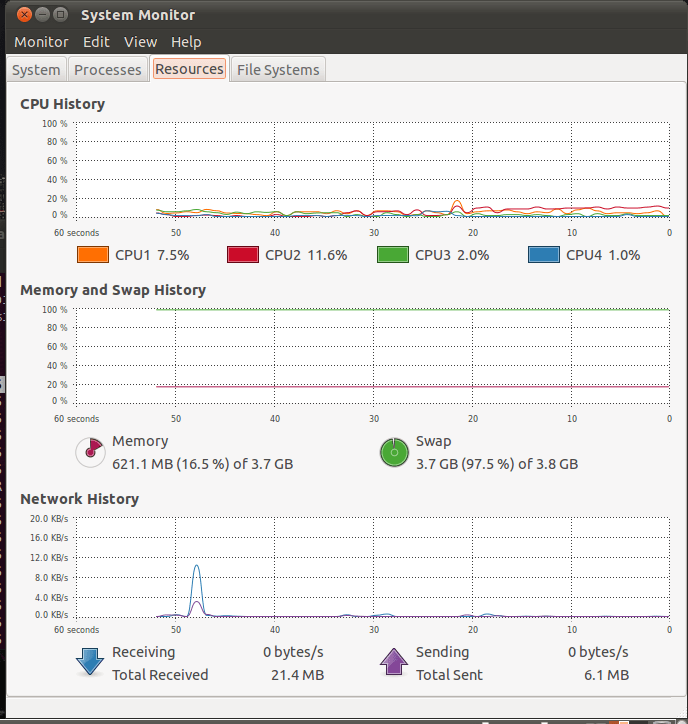Click the CPU History heading
The width and height of the screenshot is (688, 724).
click(x=62, y=104)
